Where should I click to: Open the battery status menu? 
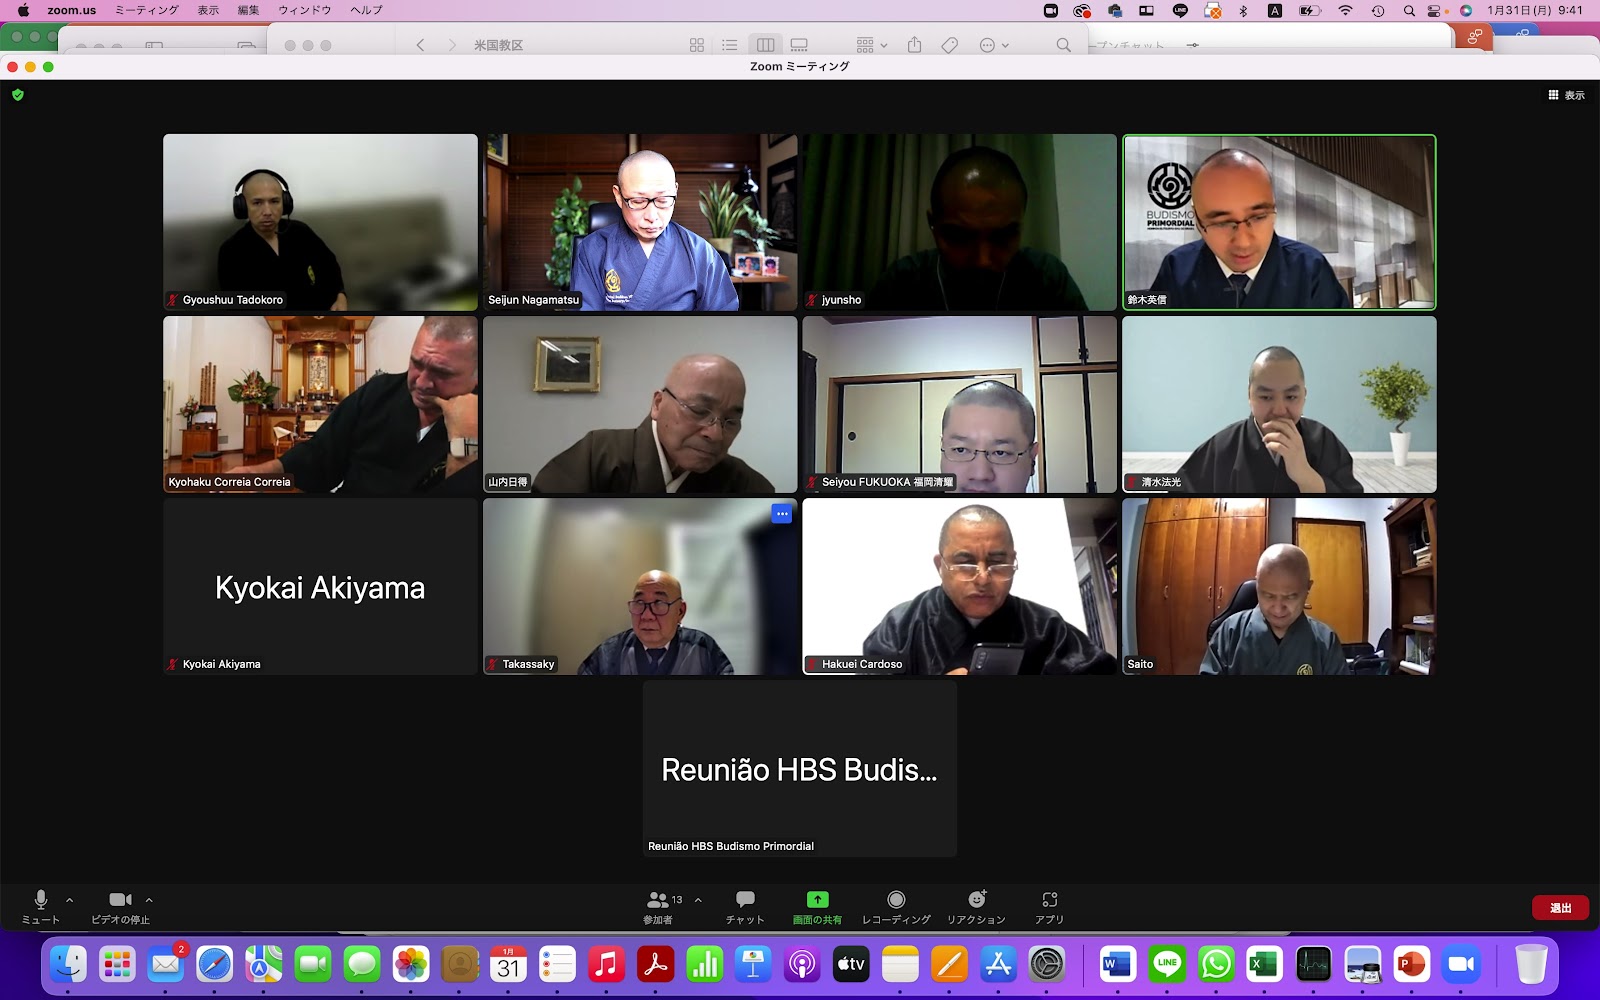[x=1310, y=11]
